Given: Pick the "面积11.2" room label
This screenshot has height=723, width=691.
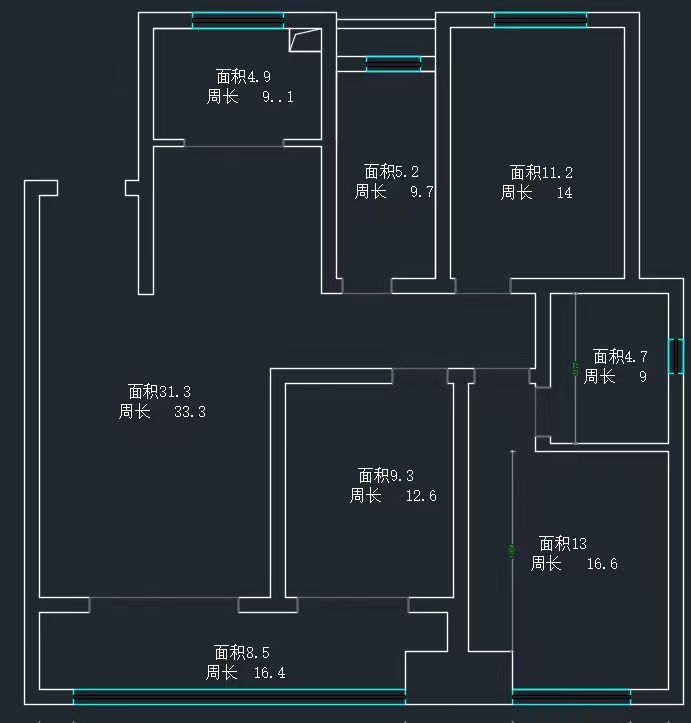Looking at the screenshot, I should click(x=541, y=173).
